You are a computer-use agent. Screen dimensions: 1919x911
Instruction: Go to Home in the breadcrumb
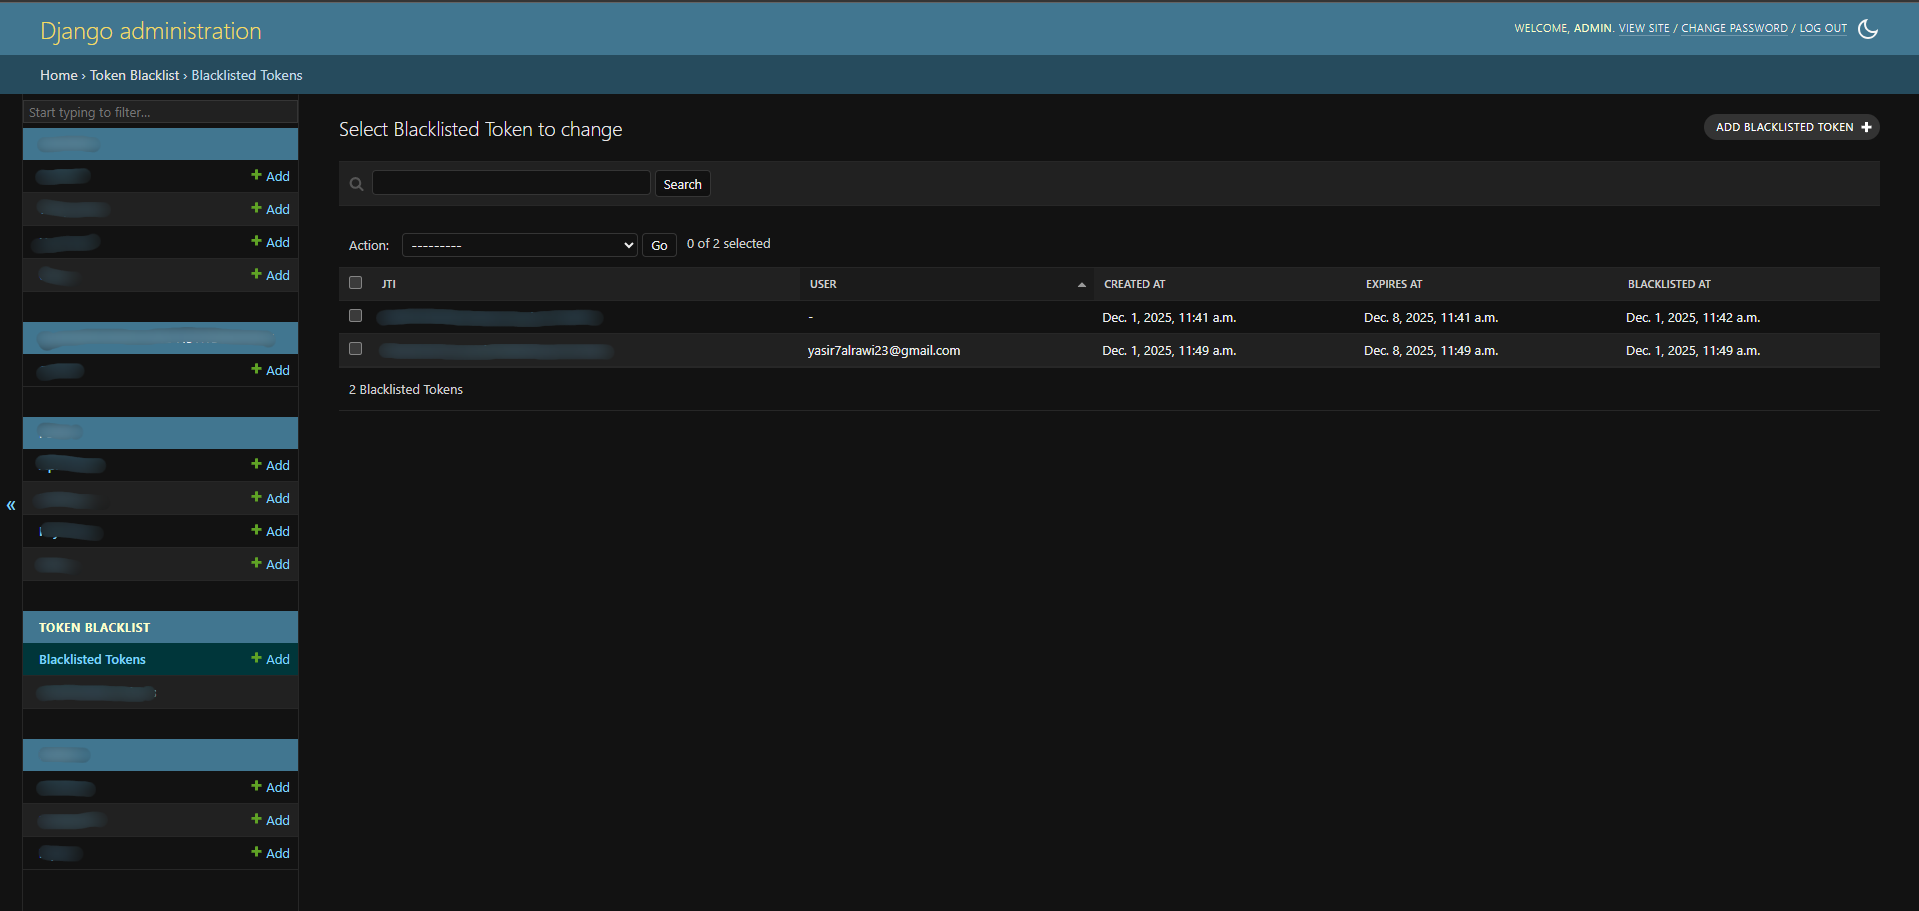(x=59, y=75)
